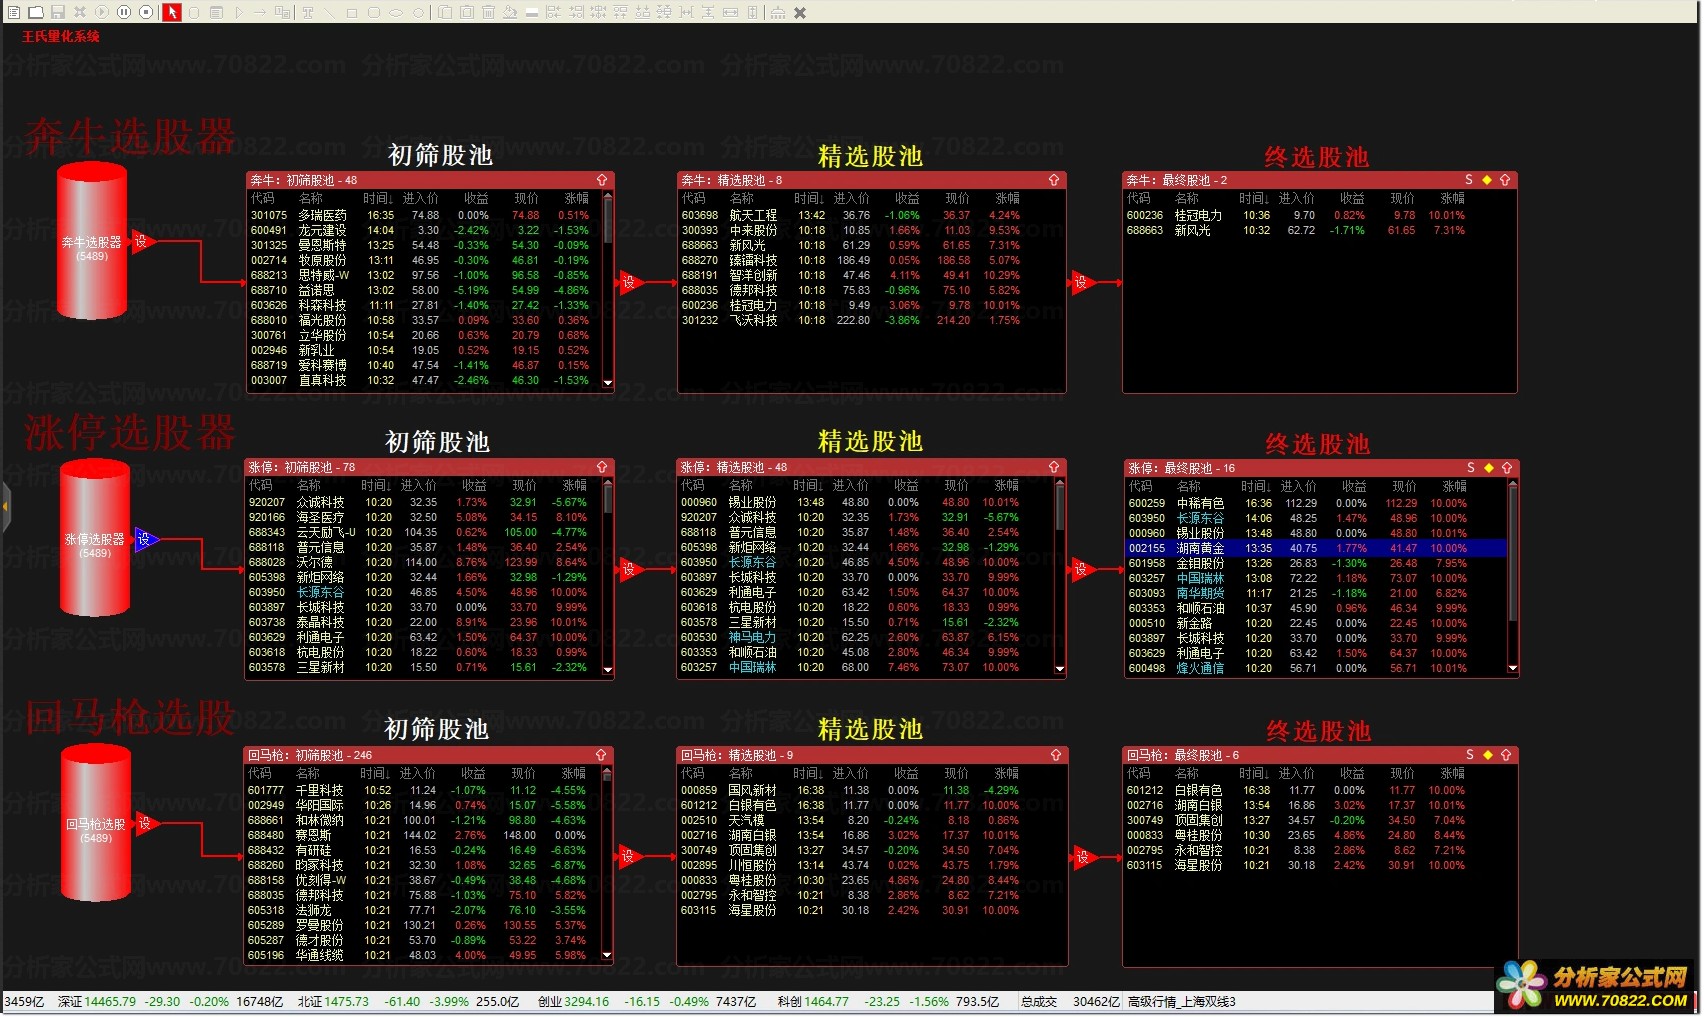The image size is (1704, 1017).
Task: Click the 涨停选股器 cylinder node
Action: [94, 539]
